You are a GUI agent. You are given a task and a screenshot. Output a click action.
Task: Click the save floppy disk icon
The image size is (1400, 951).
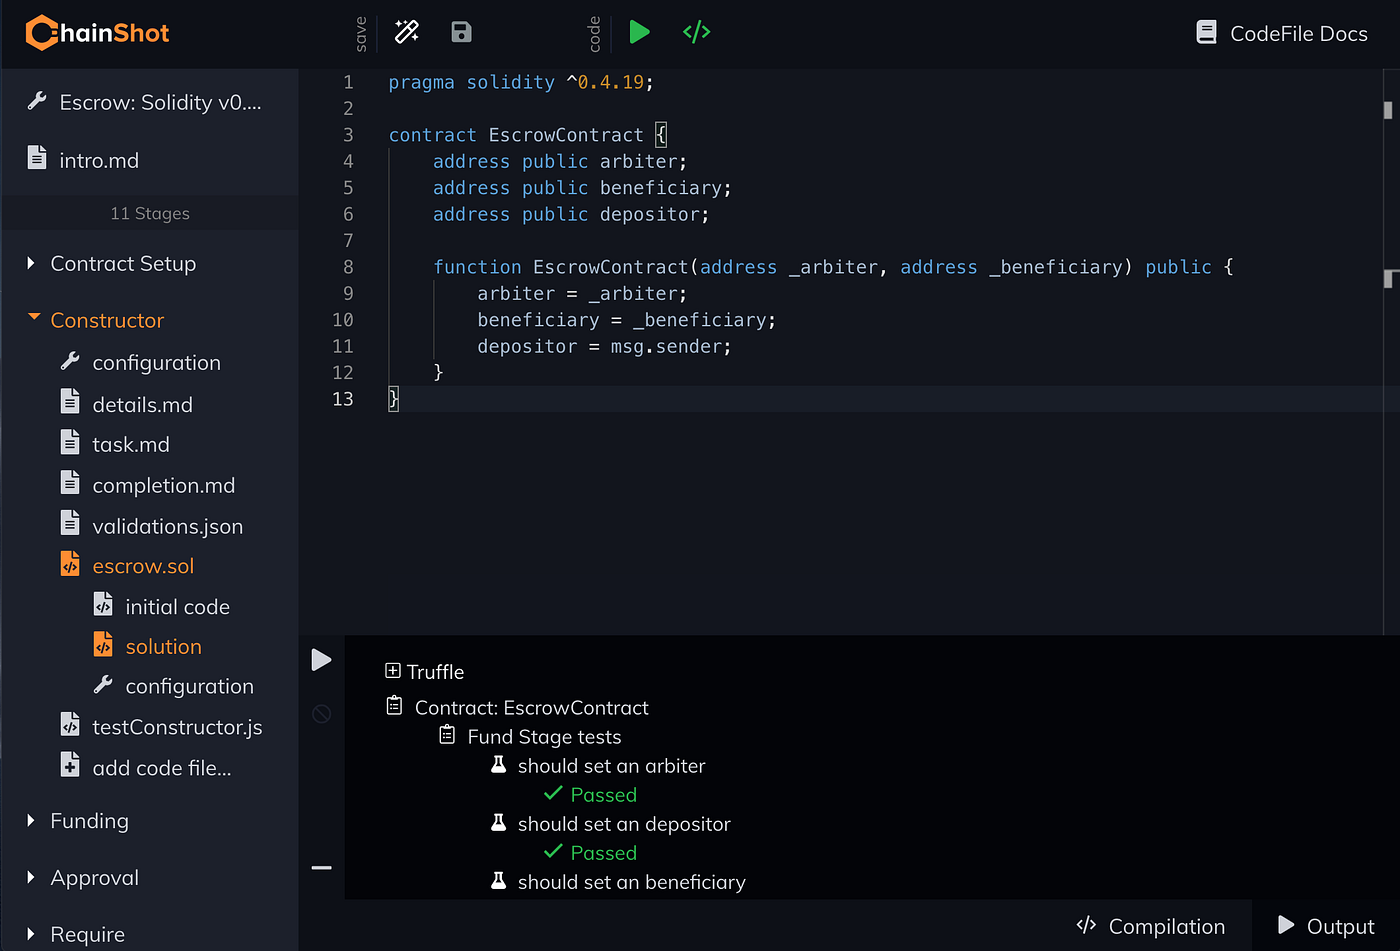click(x=460, y=32)
